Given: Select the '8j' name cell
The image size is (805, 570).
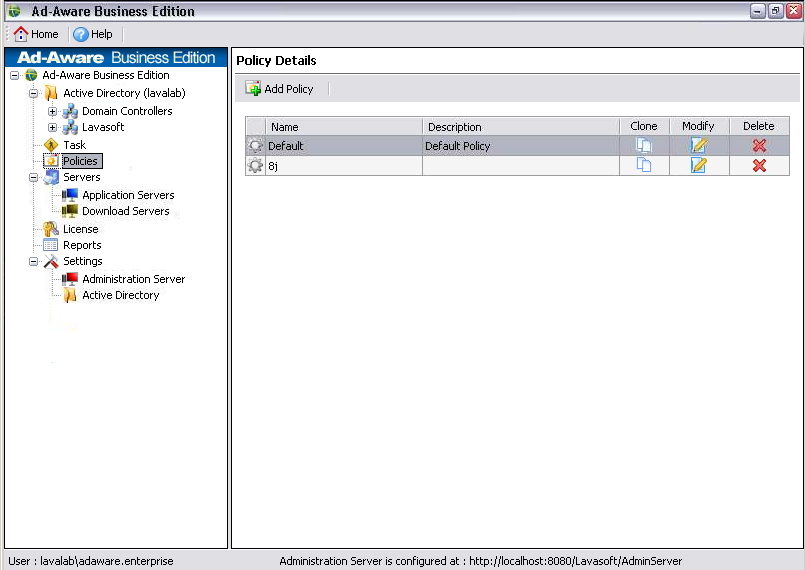Looking at the screenshot, I should [x=343, y=166].
